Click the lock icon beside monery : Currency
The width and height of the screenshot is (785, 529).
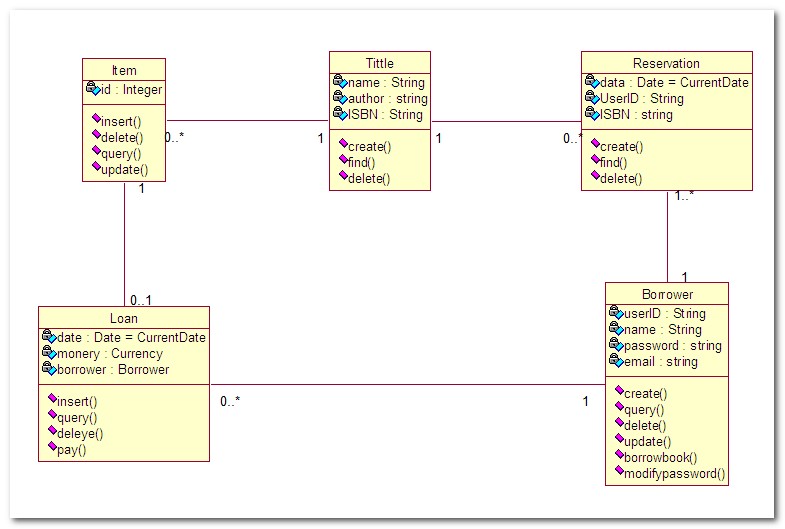click(x=50, y=352)
